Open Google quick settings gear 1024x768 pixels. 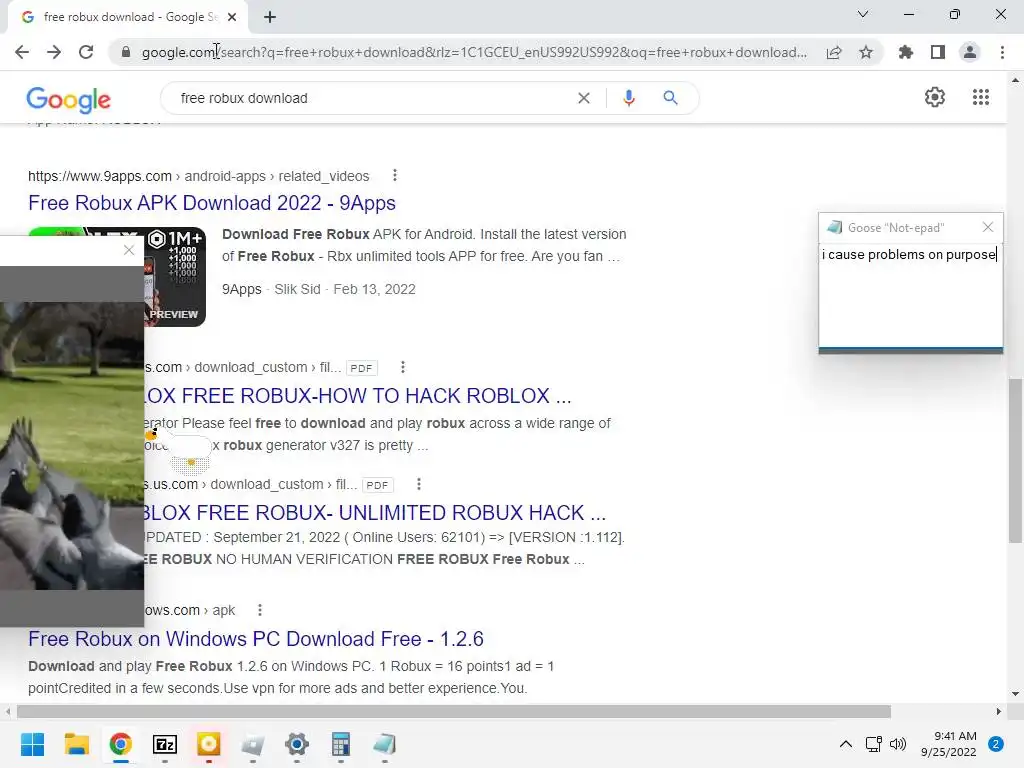tap(935, 97)
